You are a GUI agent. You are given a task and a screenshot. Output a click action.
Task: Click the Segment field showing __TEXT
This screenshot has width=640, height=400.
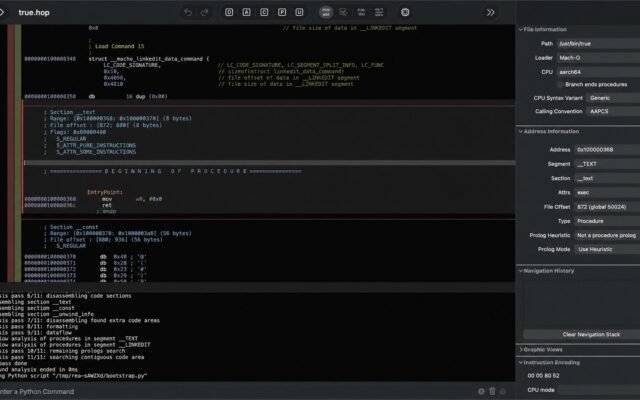pos(607,164)
